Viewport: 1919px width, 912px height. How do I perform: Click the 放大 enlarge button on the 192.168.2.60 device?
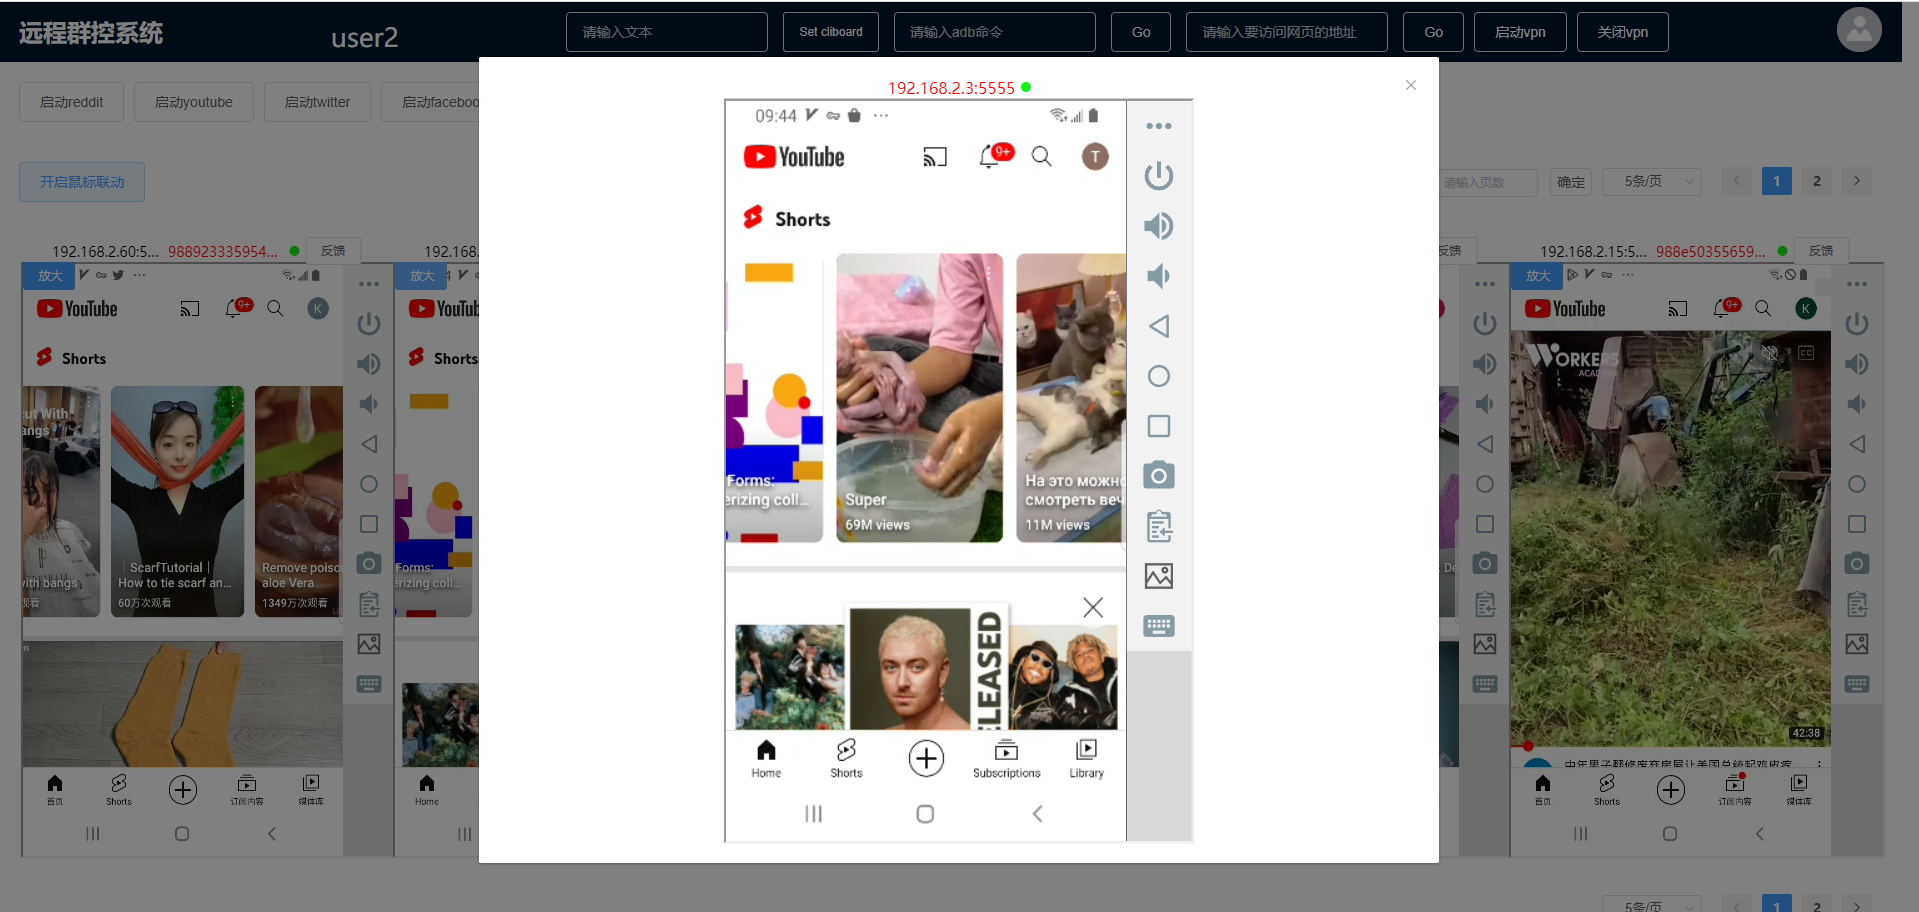tap(49, 276)
